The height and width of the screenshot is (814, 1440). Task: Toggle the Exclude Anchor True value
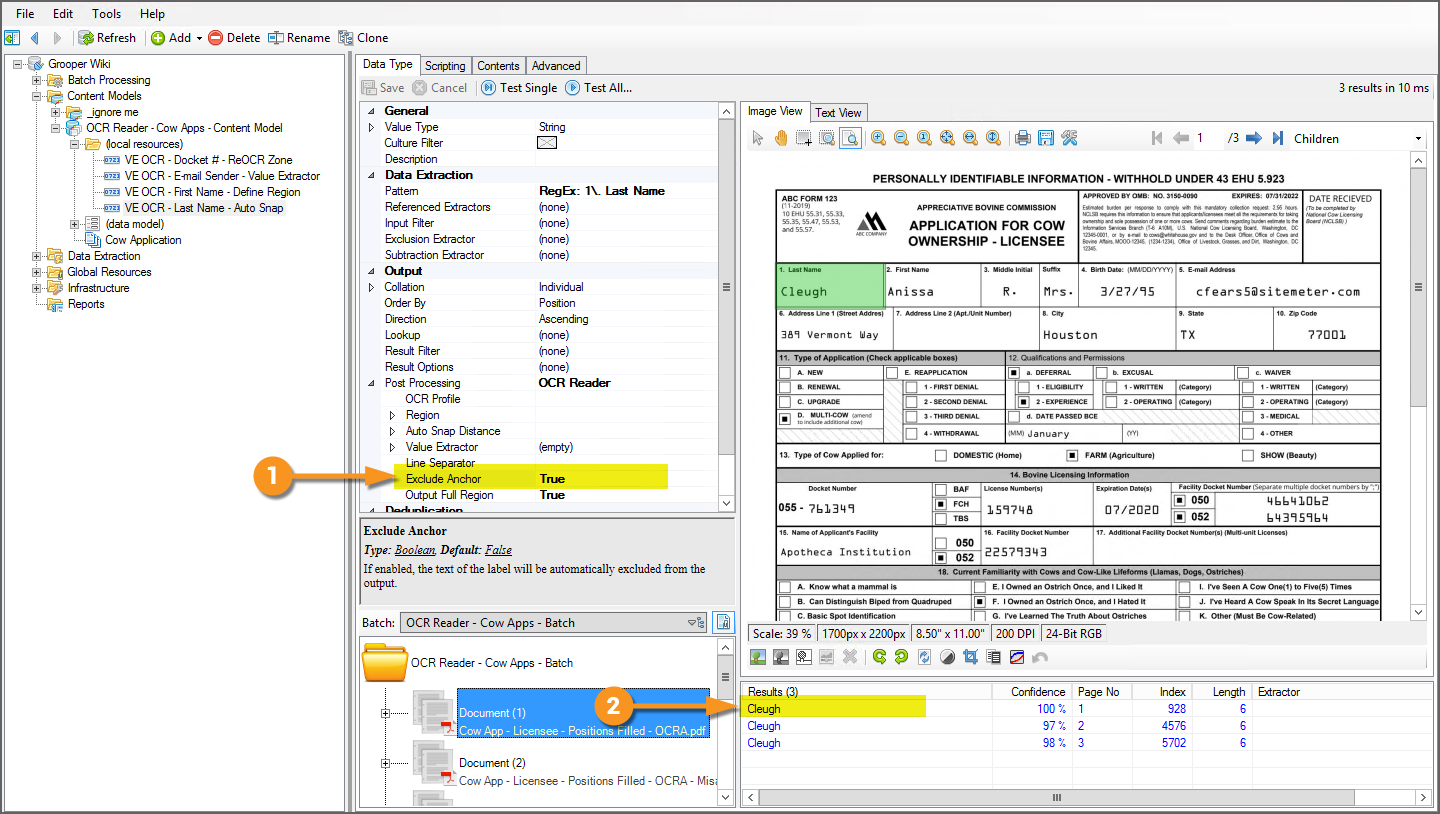(x=552, y=479)
